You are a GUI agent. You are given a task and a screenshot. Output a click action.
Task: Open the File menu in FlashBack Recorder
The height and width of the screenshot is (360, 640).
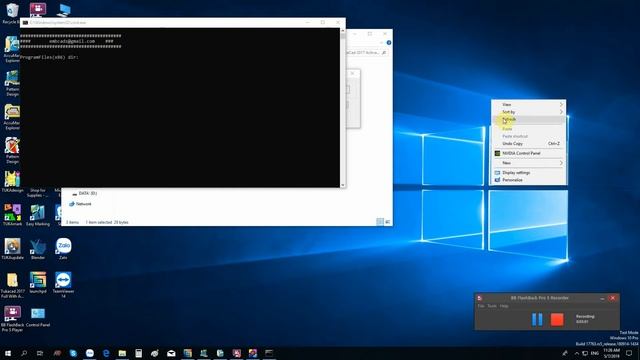pyautogui.click(x=481, y=306)
